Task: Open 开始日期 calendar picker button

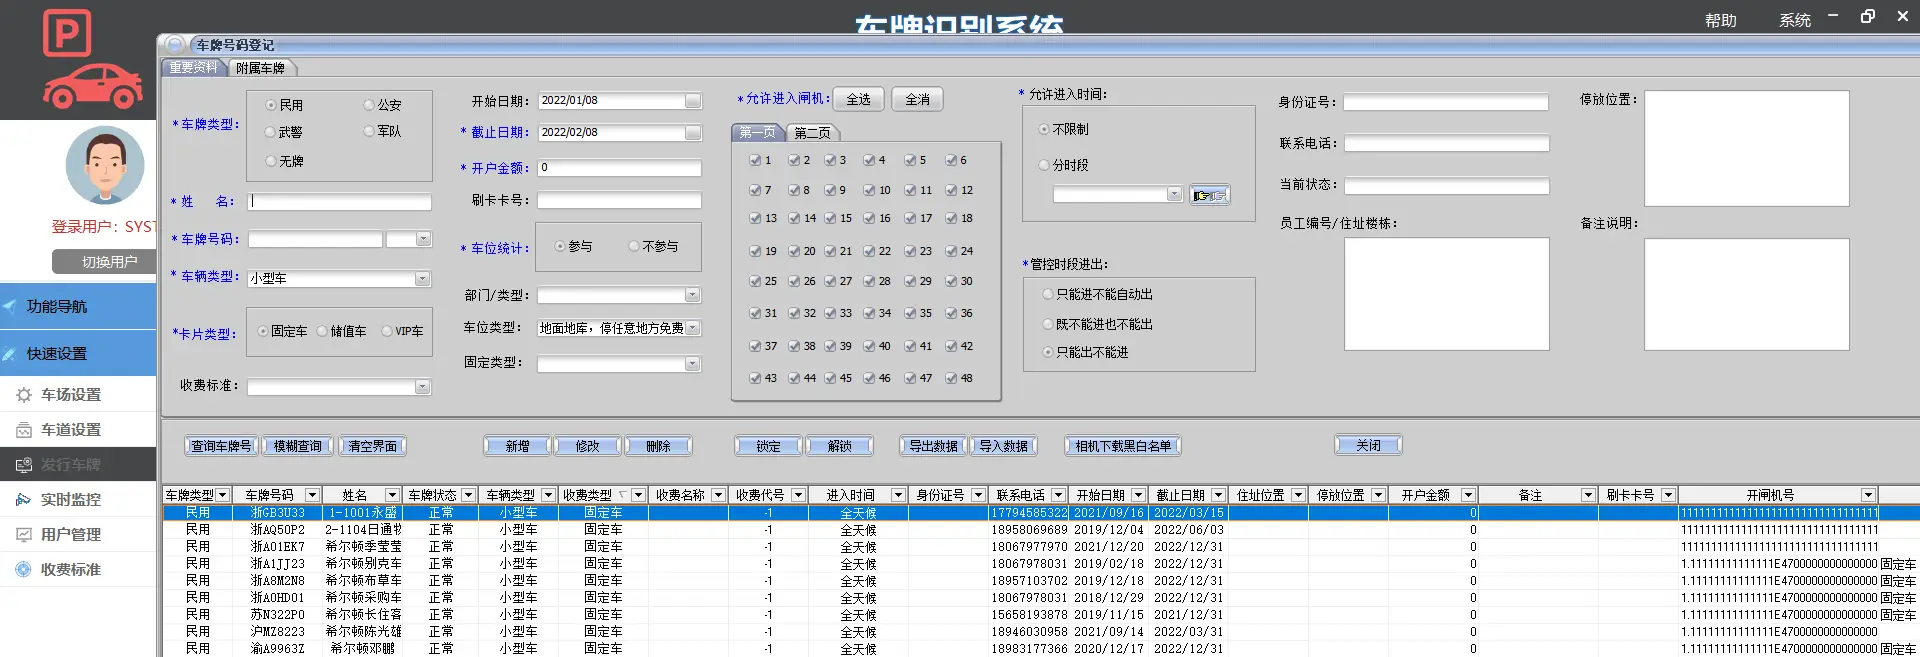Action: (693, 101)
